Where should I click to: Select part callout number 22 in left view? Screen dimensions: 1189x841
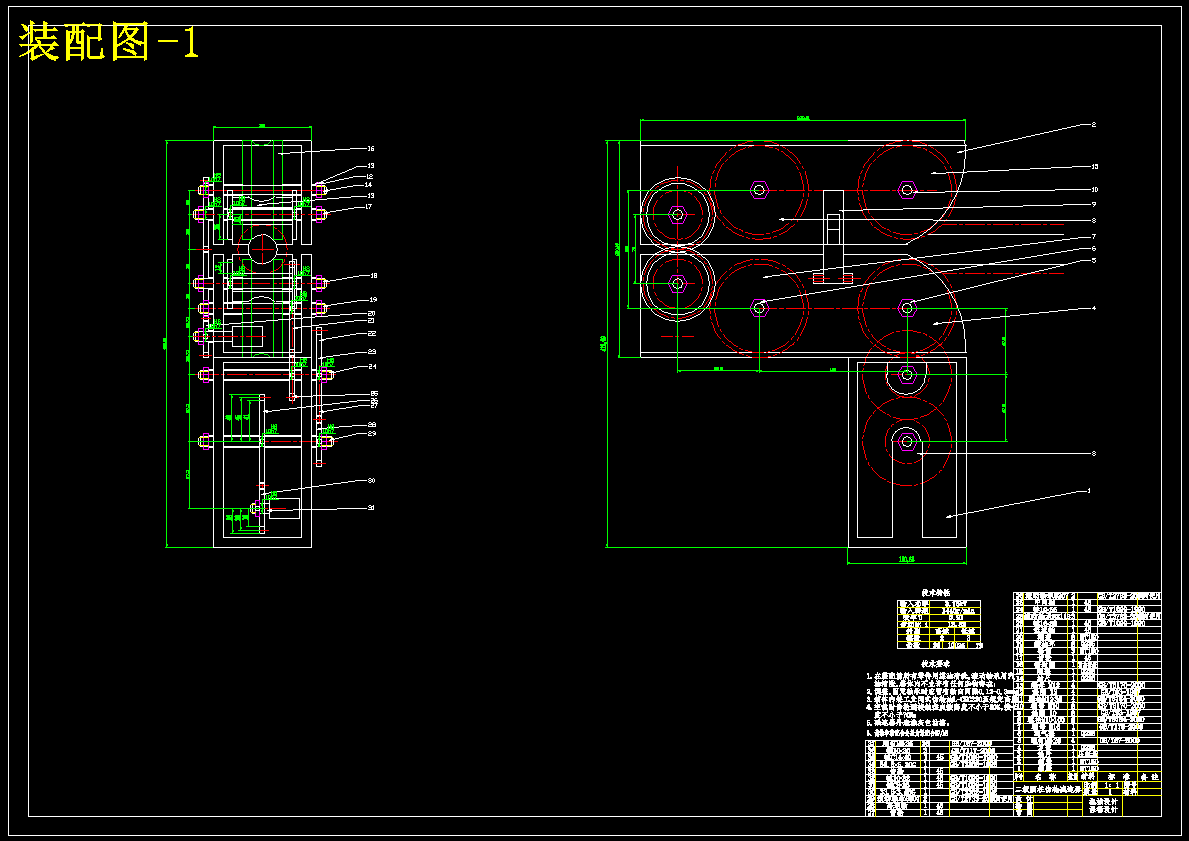tap(372, 334)
